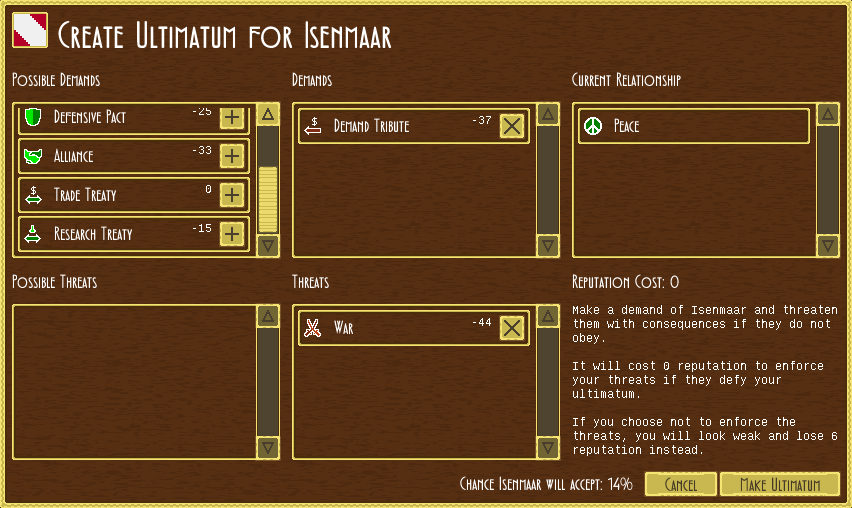Remove the Demand Tribute demand

point(512,126)
